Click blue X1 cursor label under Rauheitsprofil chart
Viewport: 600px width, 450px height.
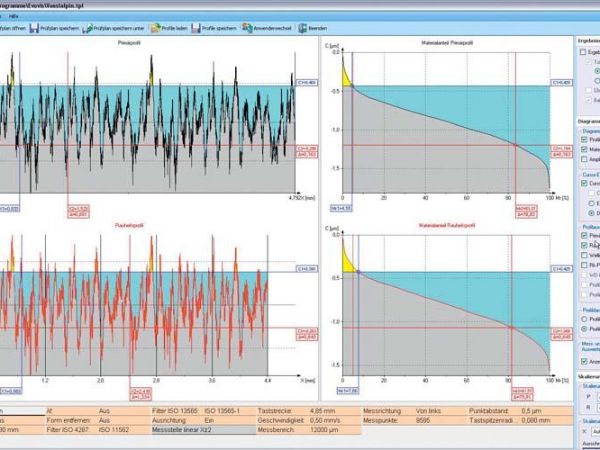tap(10, 391)
